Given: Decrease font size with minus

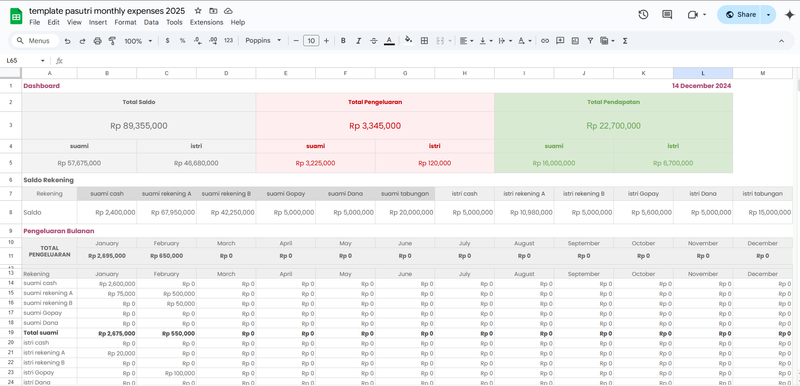Looking at the screenshot, I should (x=295, y=41).
